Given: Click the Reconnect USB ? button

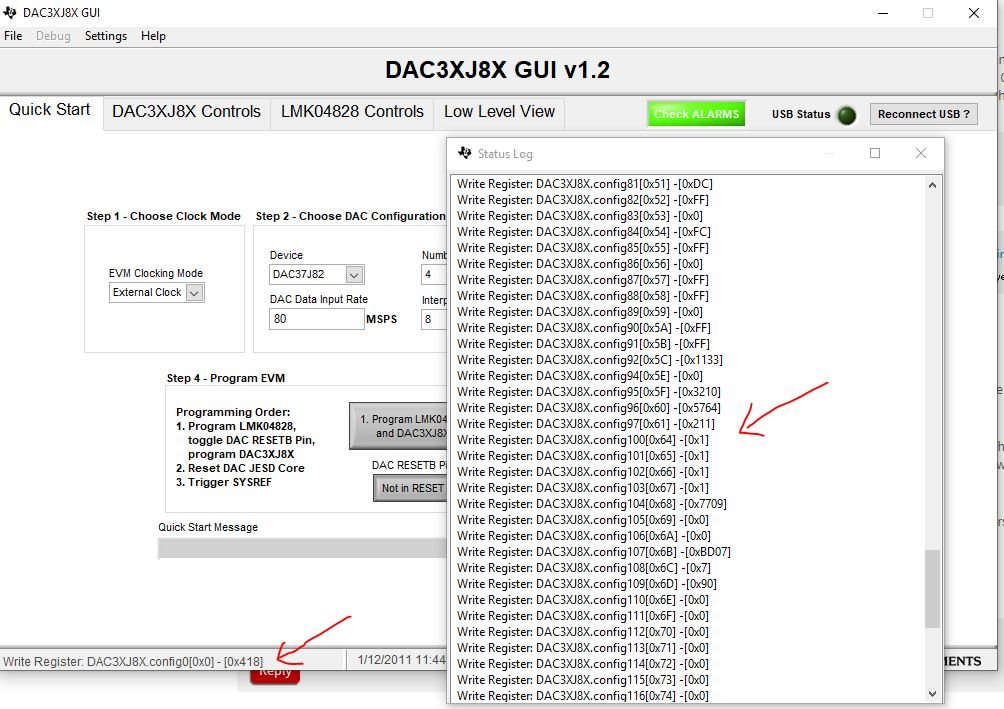Looking at the screenshot, I should coord(923,114).
